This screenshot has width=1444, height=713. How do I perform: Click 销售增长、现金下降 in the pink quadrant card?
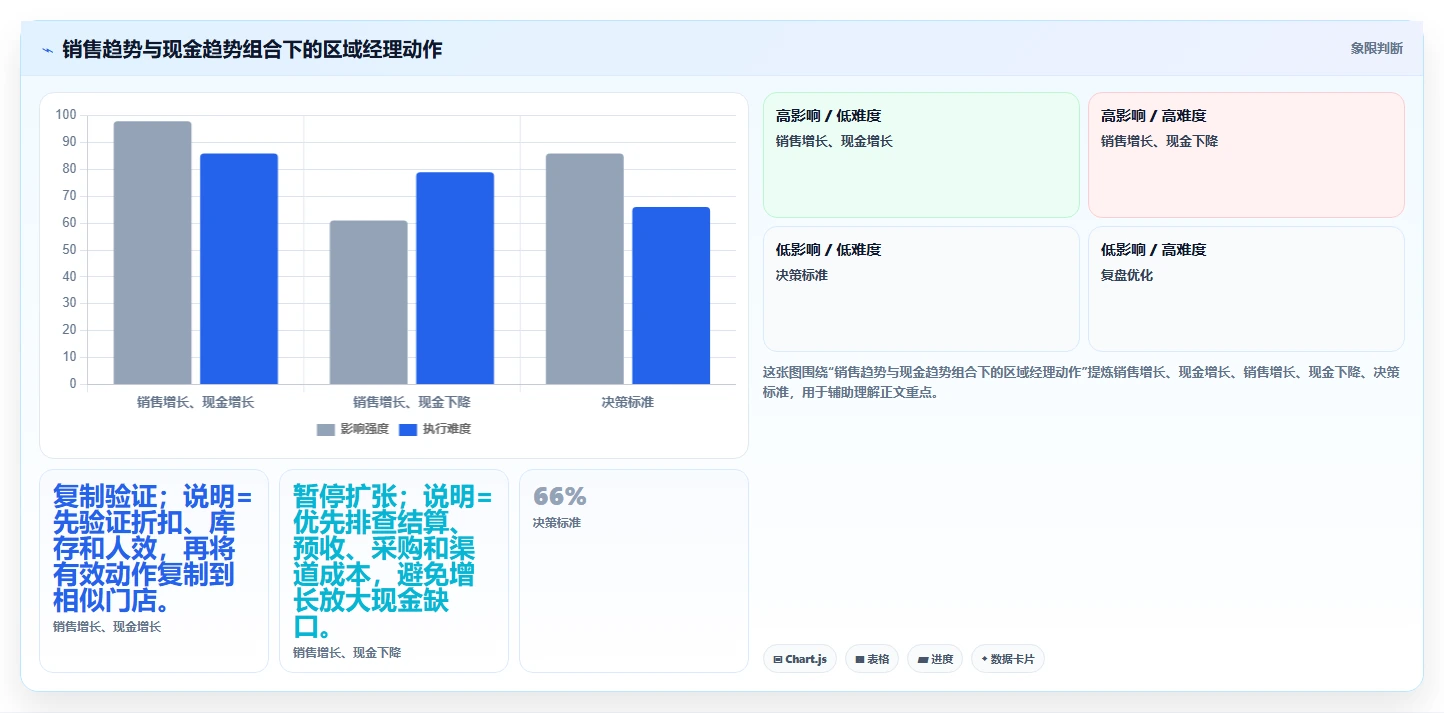[1159, 141]
